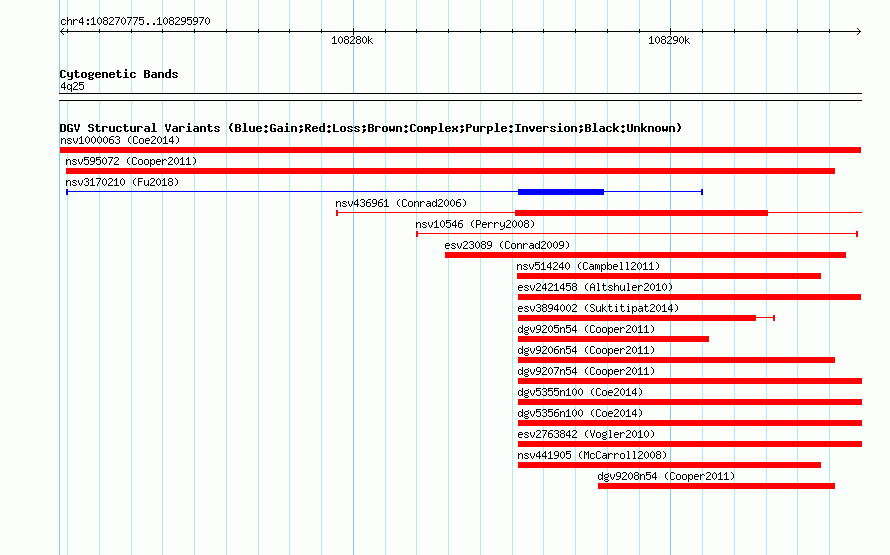Click the thick blue gain block of nsv3170210

point(561,192)
